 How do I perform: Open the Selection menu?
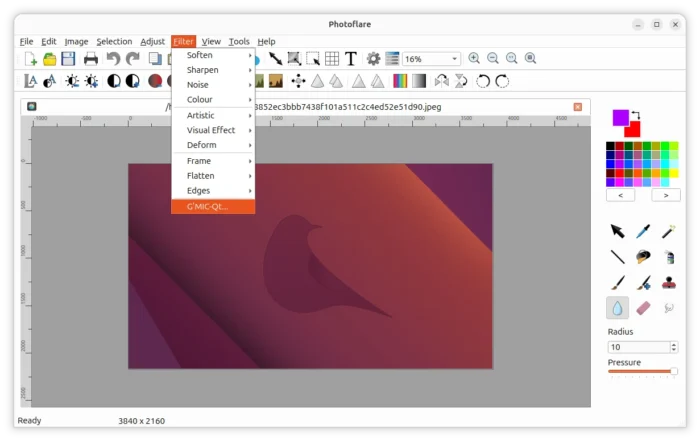(114, 41)
